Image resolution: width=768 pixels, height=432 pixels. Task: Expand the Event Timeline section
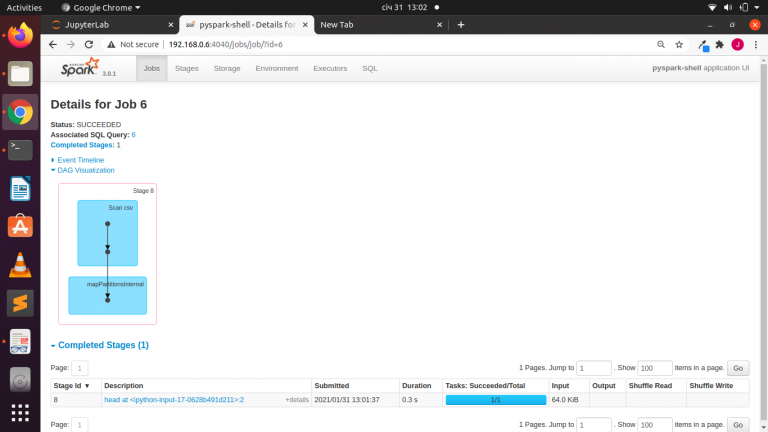80,160
